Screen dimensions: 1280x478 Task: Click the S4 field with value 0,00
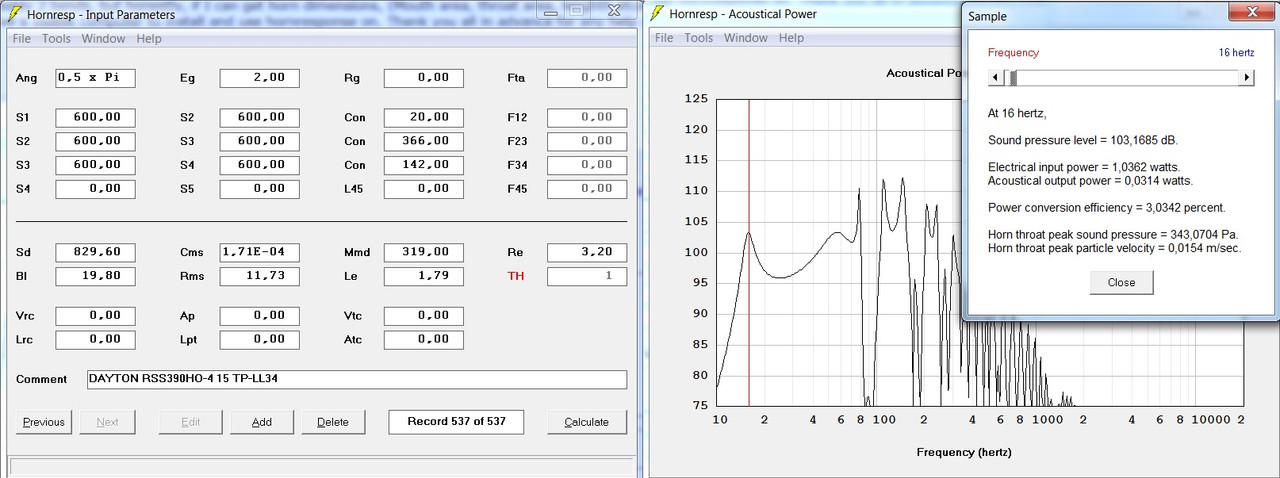(x=95, y=189)
